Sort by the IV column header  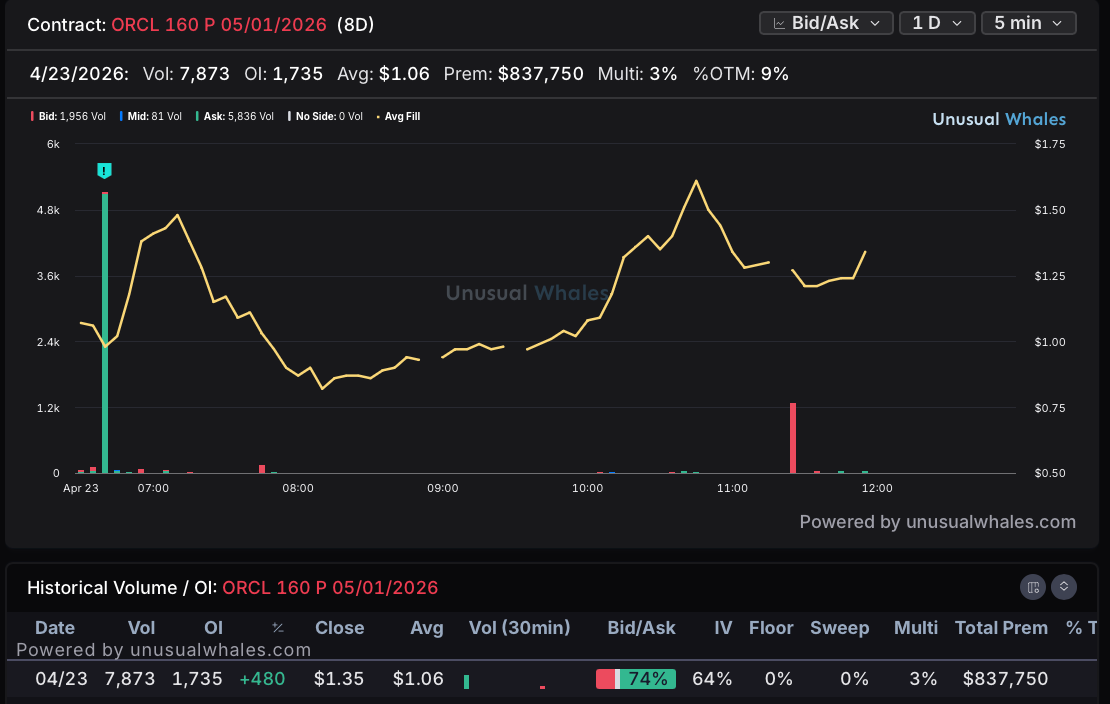click(x=723, y=628)
